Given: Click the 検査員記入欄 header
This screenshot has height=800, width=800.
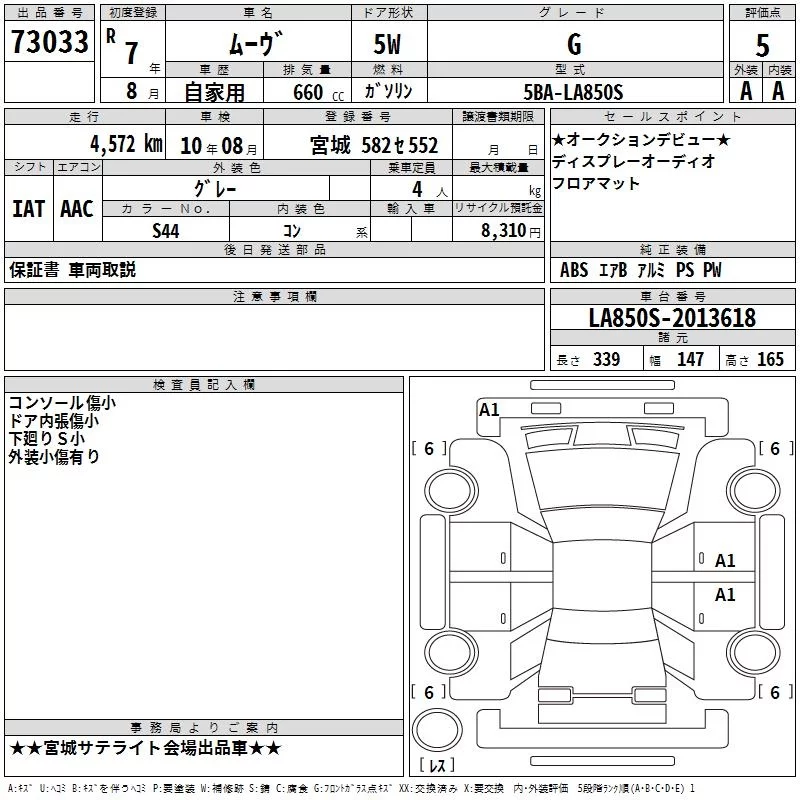Looking at the screenshot, I should click(x=204, y=384).
